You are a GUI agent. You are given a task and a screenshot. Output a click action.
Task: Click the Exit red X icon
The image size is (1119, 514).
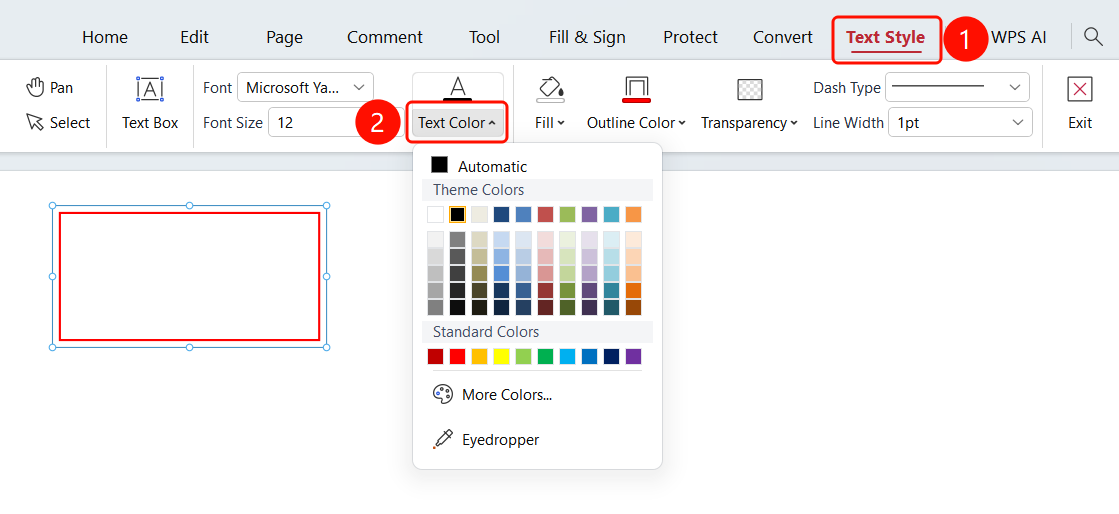[x=1080, y=89]
